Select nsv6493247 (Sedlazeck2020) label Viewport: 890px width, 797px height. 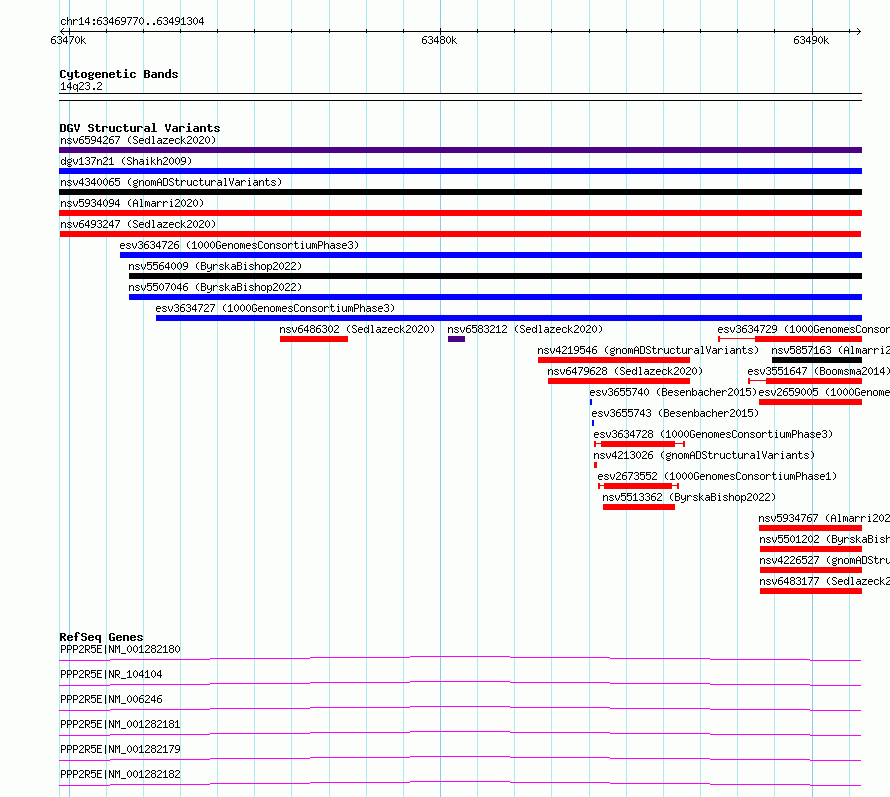138,224
